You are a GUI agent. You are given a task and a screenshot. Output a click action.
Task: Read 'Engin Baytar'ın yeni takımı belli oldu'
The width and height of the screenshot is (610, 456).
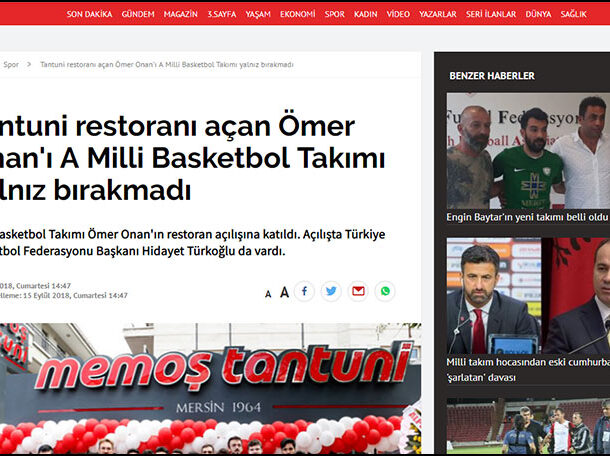(x=527, y=216)
